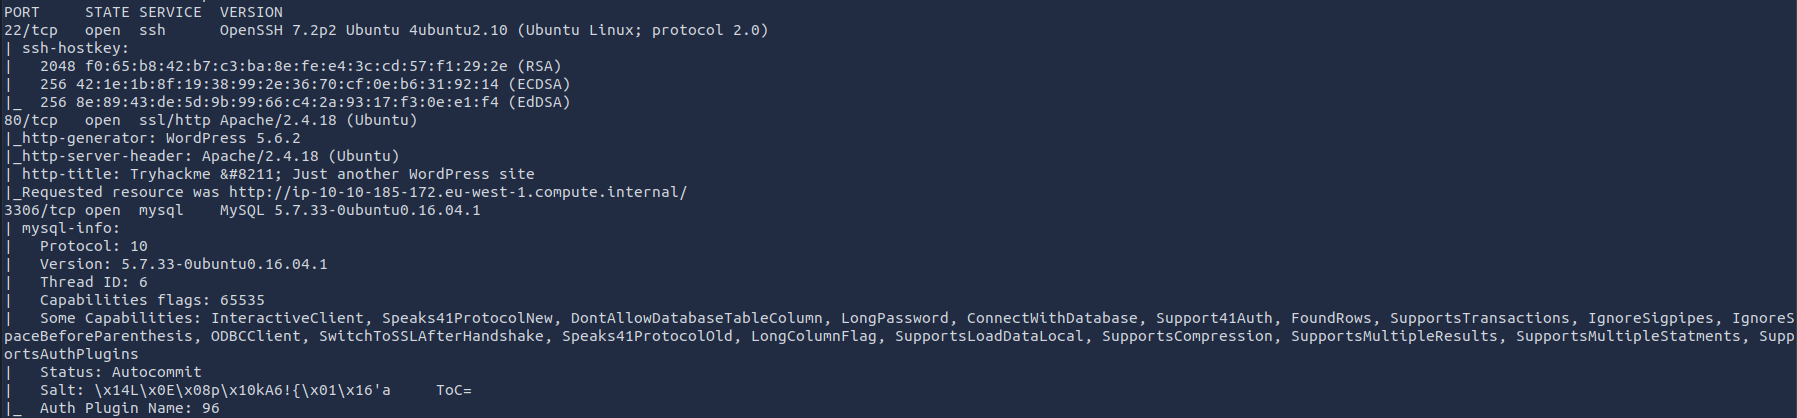1797x418 pixels.
Task: Click the VERSION column header
Action: (x=251, y=12)
